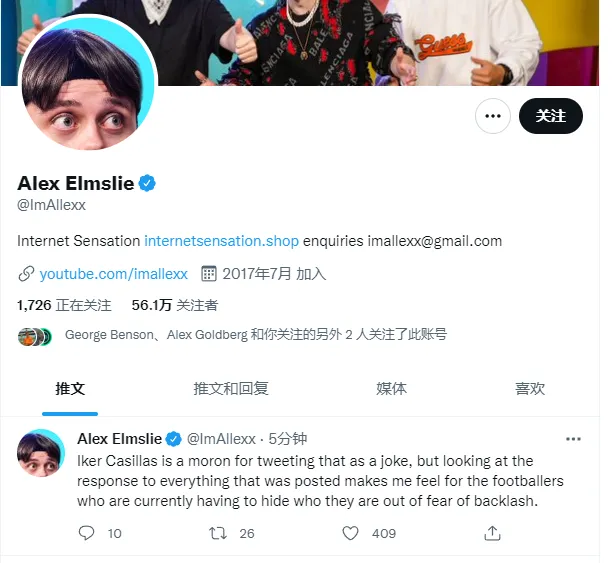
Task: View the 56.1万 关注者 followers list
Action: point(175,305)
